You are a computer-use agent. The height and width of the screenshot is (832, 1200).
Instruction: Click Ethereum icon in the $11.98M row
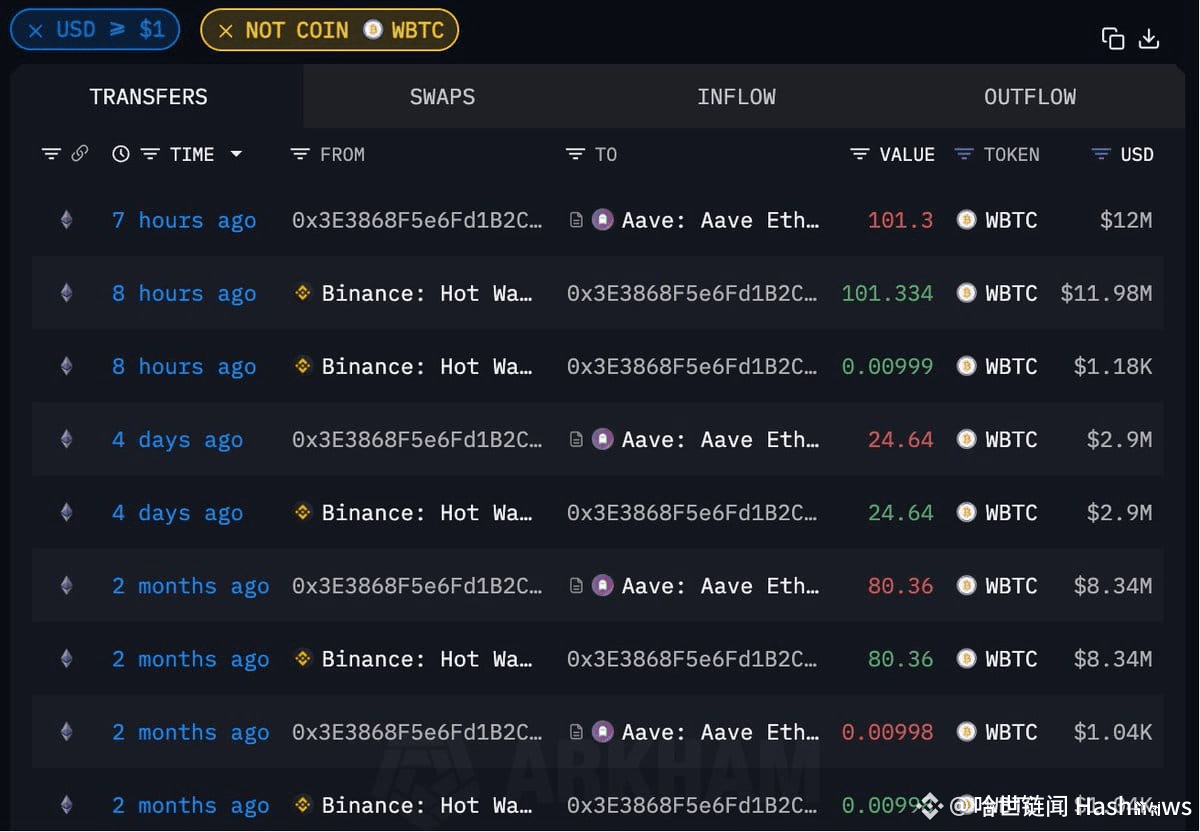pos(66,293)
